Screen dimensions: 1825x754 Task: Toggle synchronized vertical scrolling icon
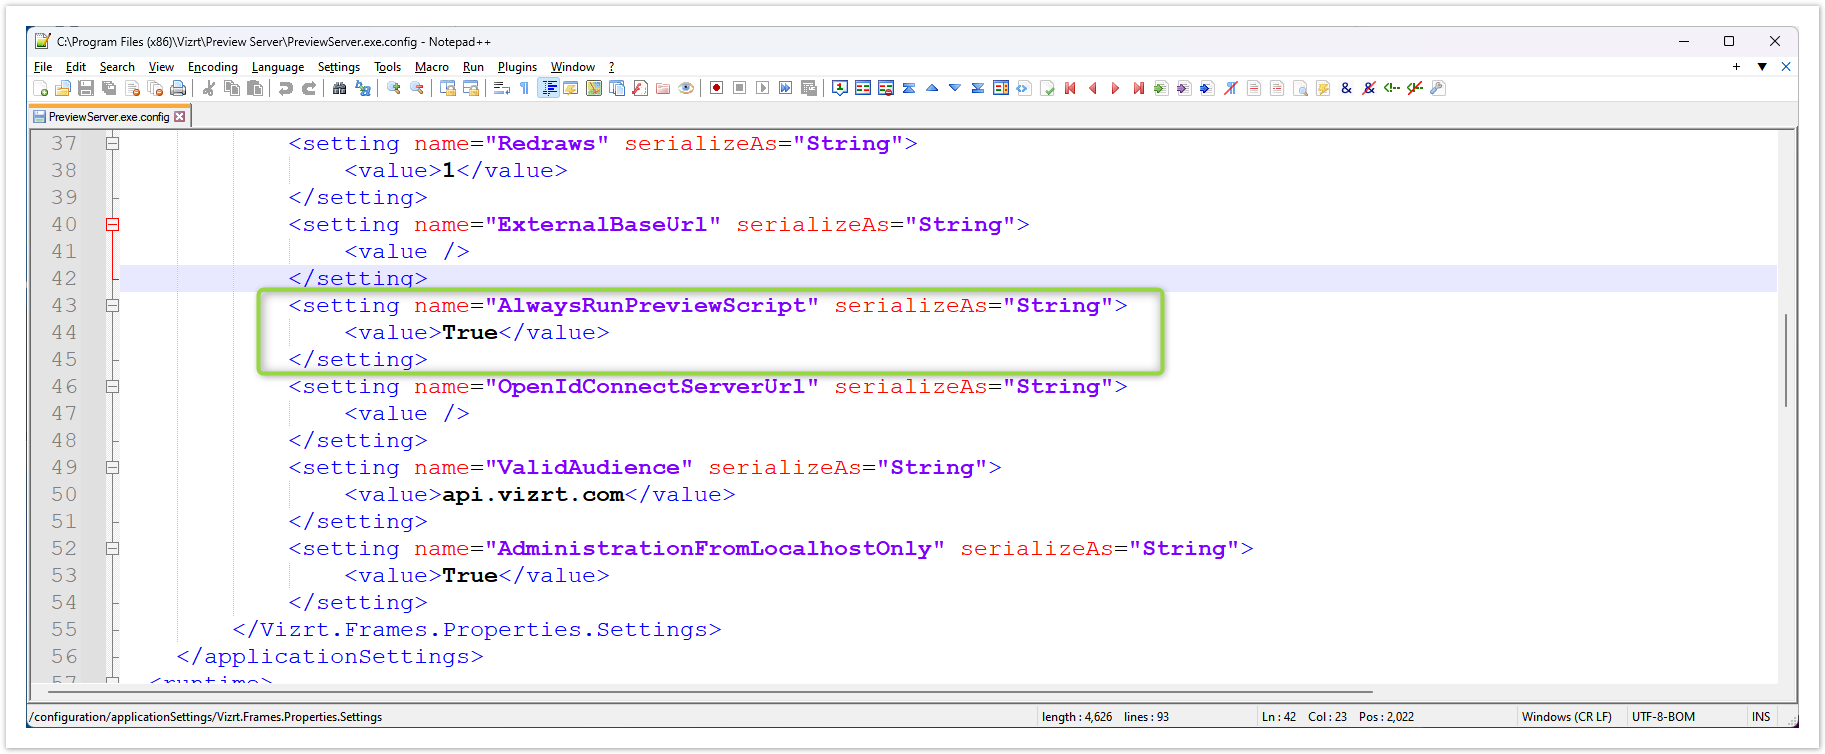(x=448, y=89)
